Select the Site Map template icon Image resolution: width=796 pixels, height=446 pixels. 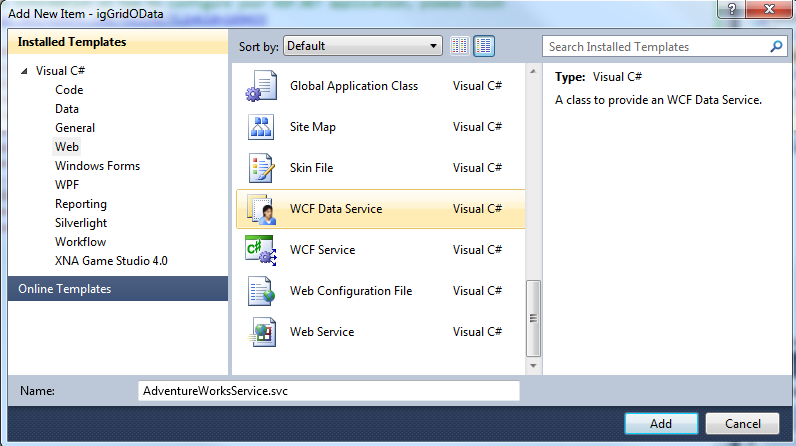pyautogui.click(x=260, y=127)
